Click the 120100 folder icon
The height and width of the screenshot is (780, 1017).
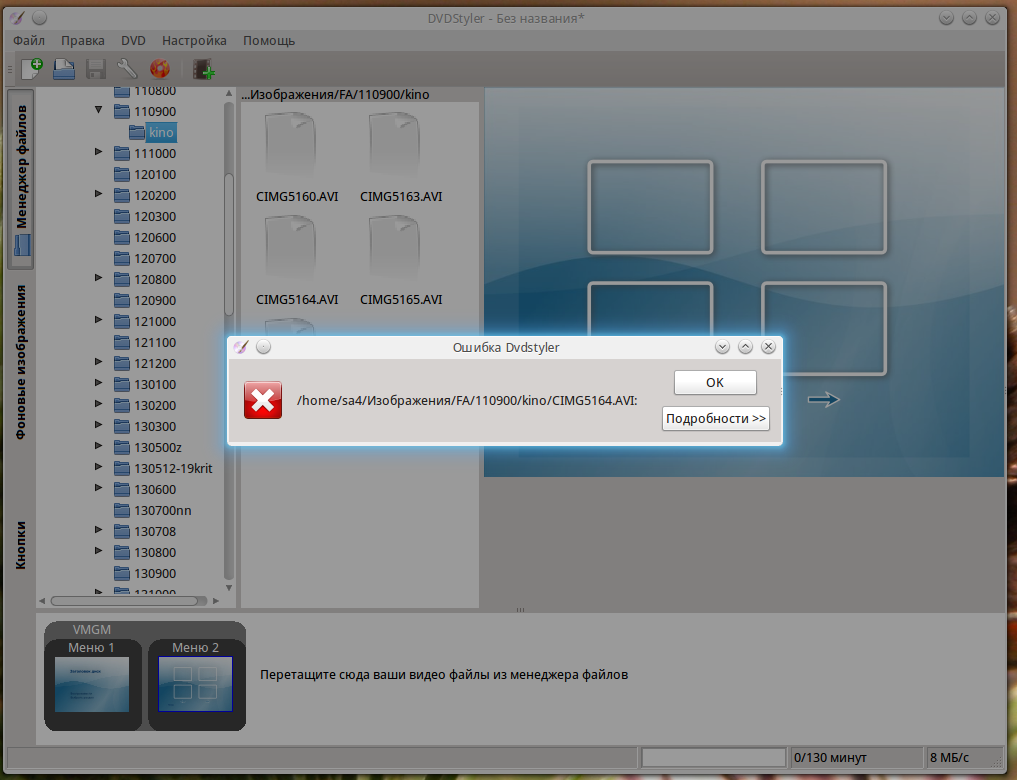[x=122, y=174]
